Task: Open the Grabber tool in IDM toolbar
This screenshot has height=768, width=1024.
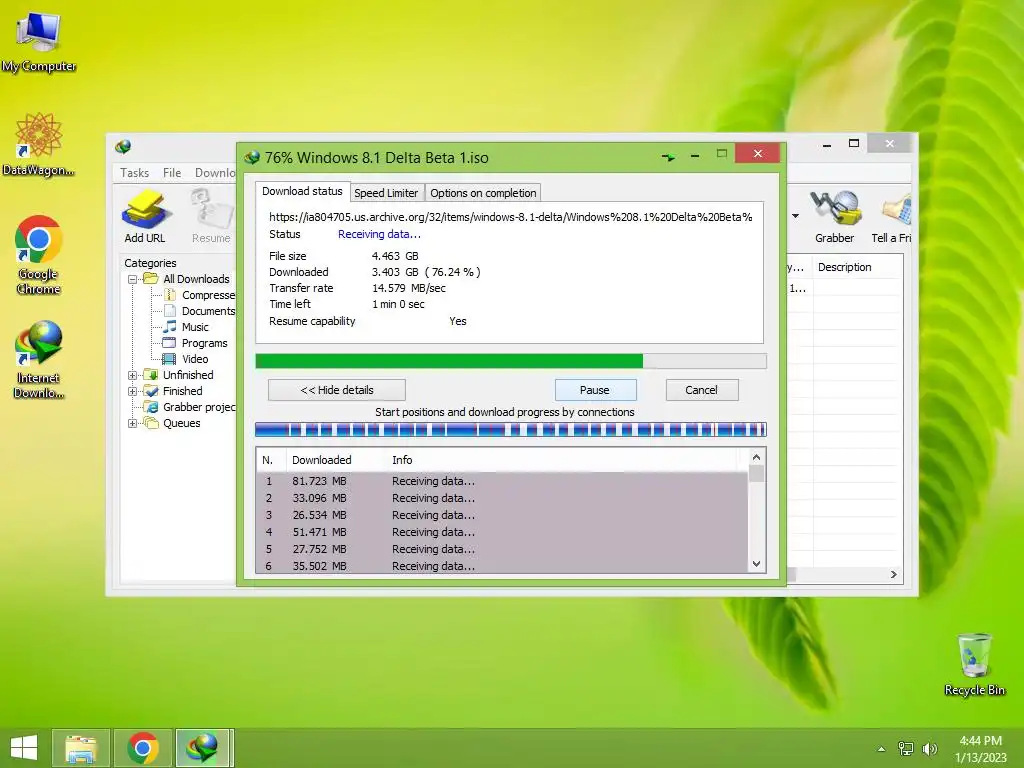Action: [835, 217]
